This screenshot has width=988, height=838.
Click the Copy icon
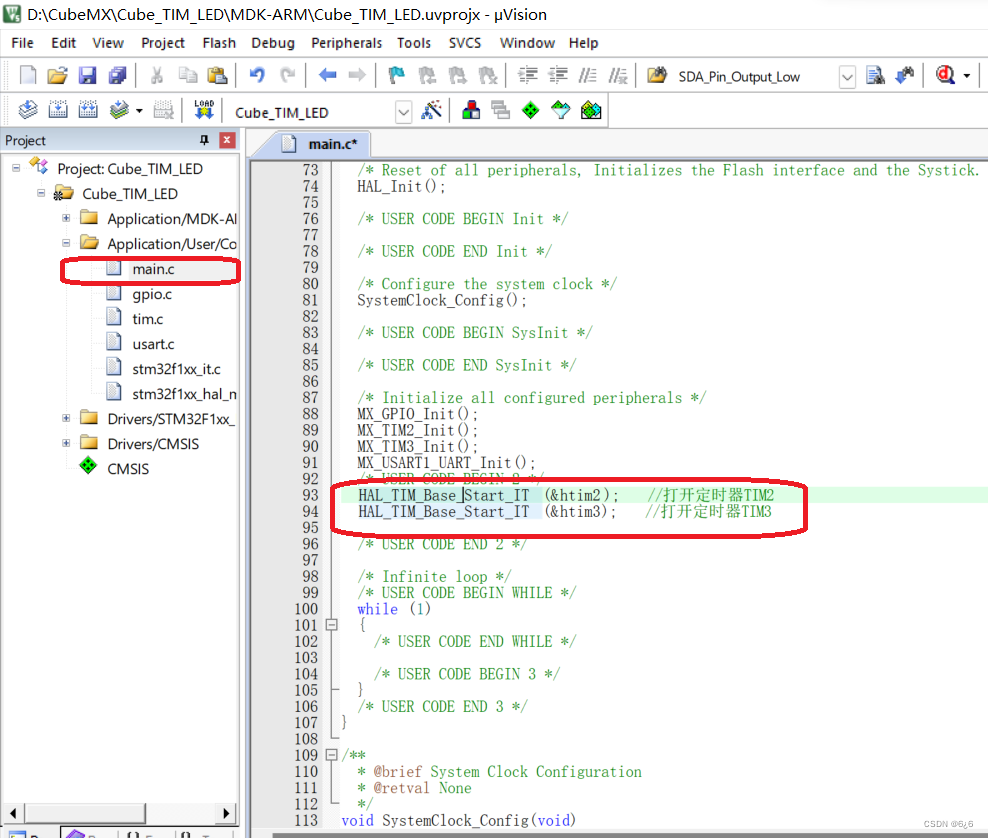click(x=187, y=76)
